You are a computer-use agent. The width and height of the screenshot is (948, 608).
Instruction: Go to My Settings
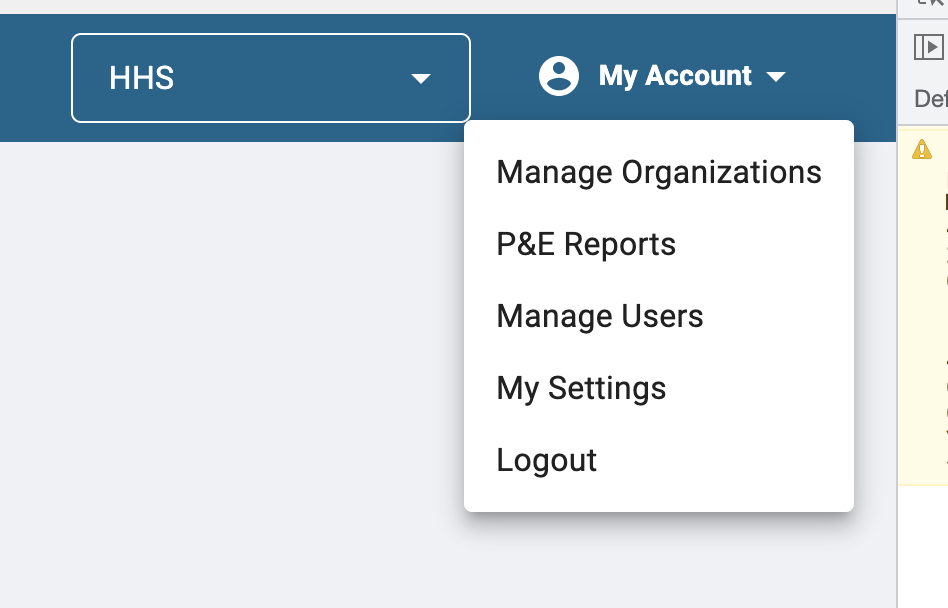click(x=581, y=388)
